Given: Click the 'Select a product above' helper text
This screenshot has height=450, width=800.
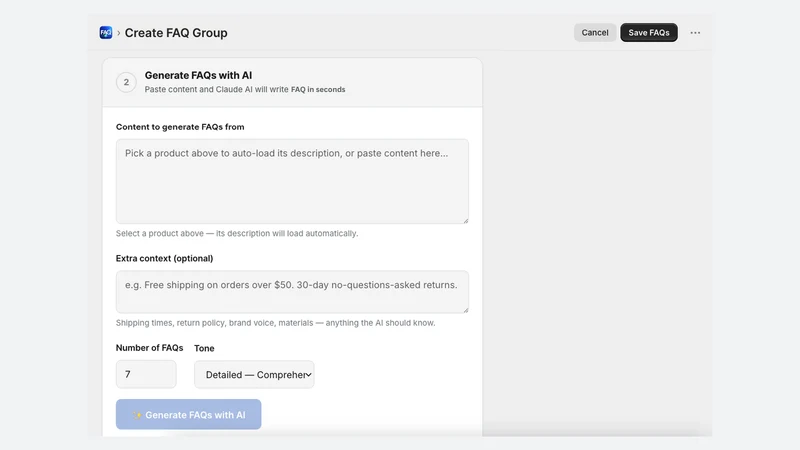Looking at the screenshot, I should click(237, 233).
